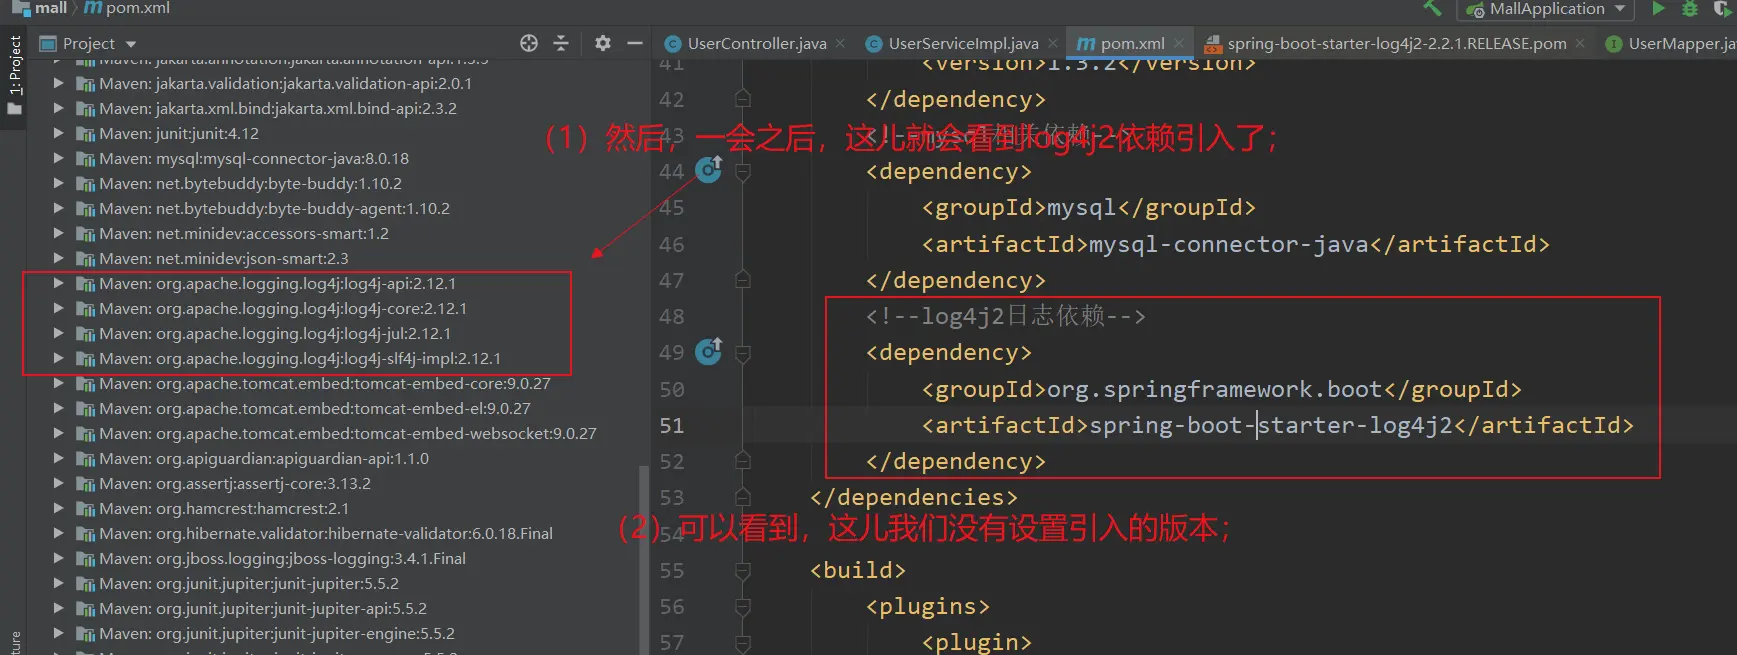
Task: Select Maven: tomcat-embed-core:9.0.27 entry
Action: [325, 383]
